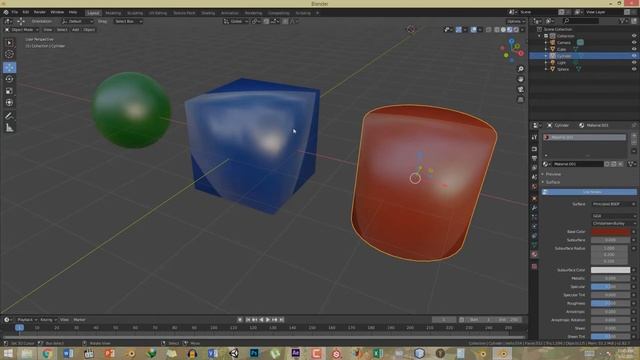Select the Select Box tool in left toolbar
640x360 pixels.
[x=9, y=43]
